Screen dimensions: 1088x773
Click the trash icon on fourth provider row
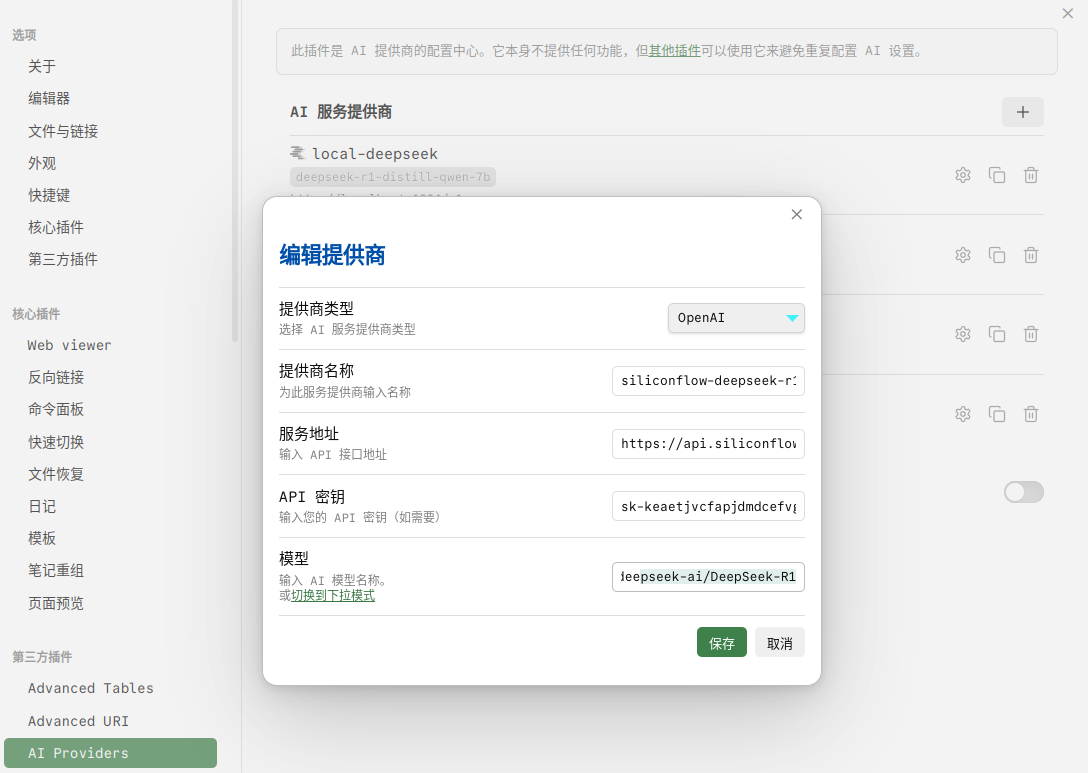point(1031,414)
